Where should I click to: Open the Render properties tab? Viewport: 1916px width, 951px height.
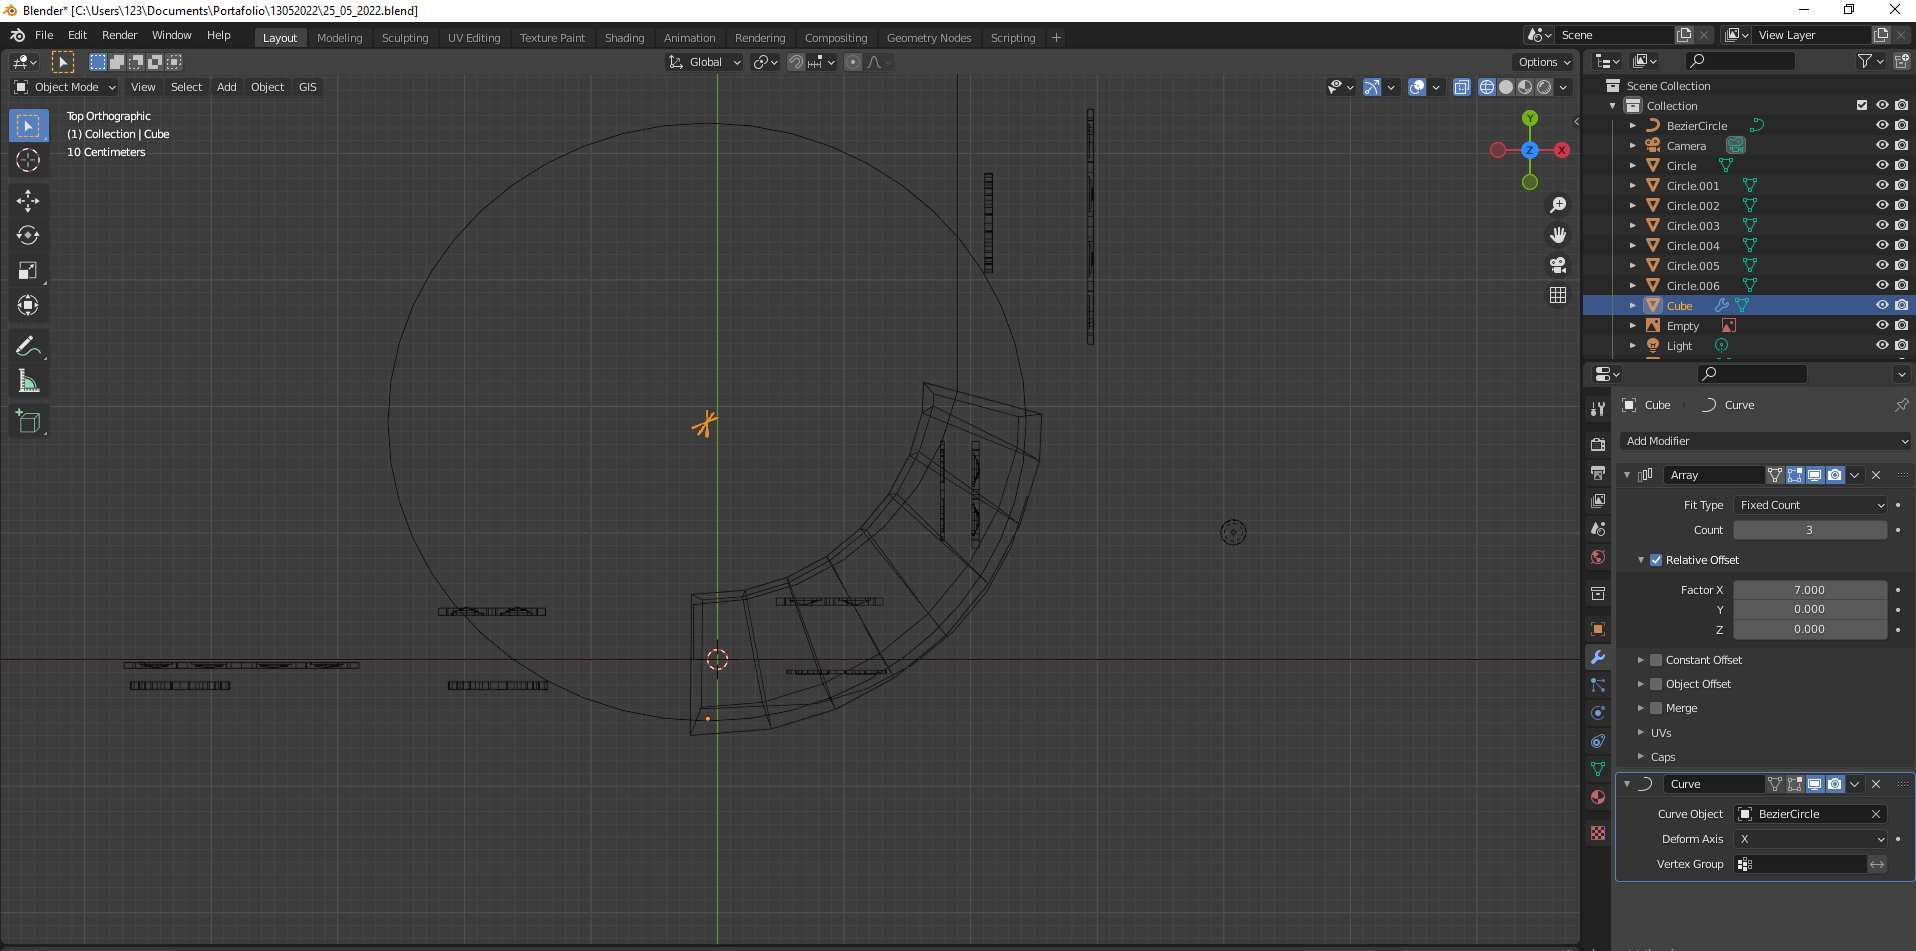1598,444
